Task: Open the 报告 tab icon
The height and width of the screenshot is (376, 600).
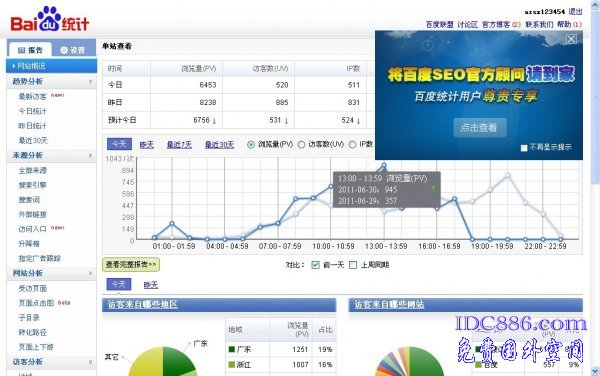Action: (21, 50)
